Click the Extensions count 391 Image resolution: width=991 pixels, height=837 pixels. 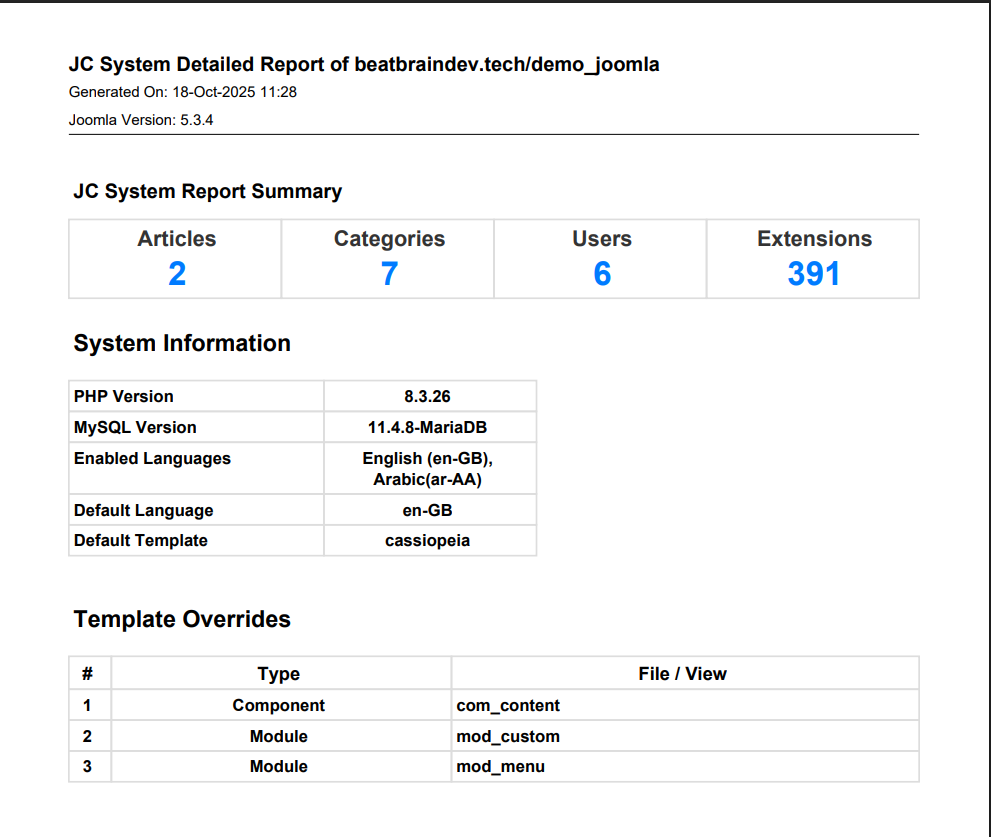tap(814, 273)
